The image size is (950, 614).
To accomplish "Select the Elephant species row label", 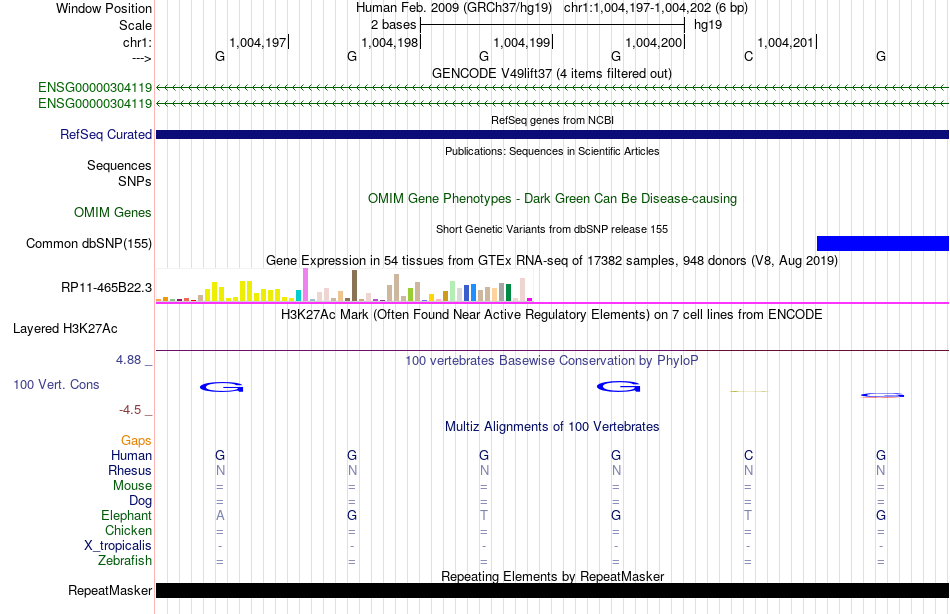I will coord(127,515).
